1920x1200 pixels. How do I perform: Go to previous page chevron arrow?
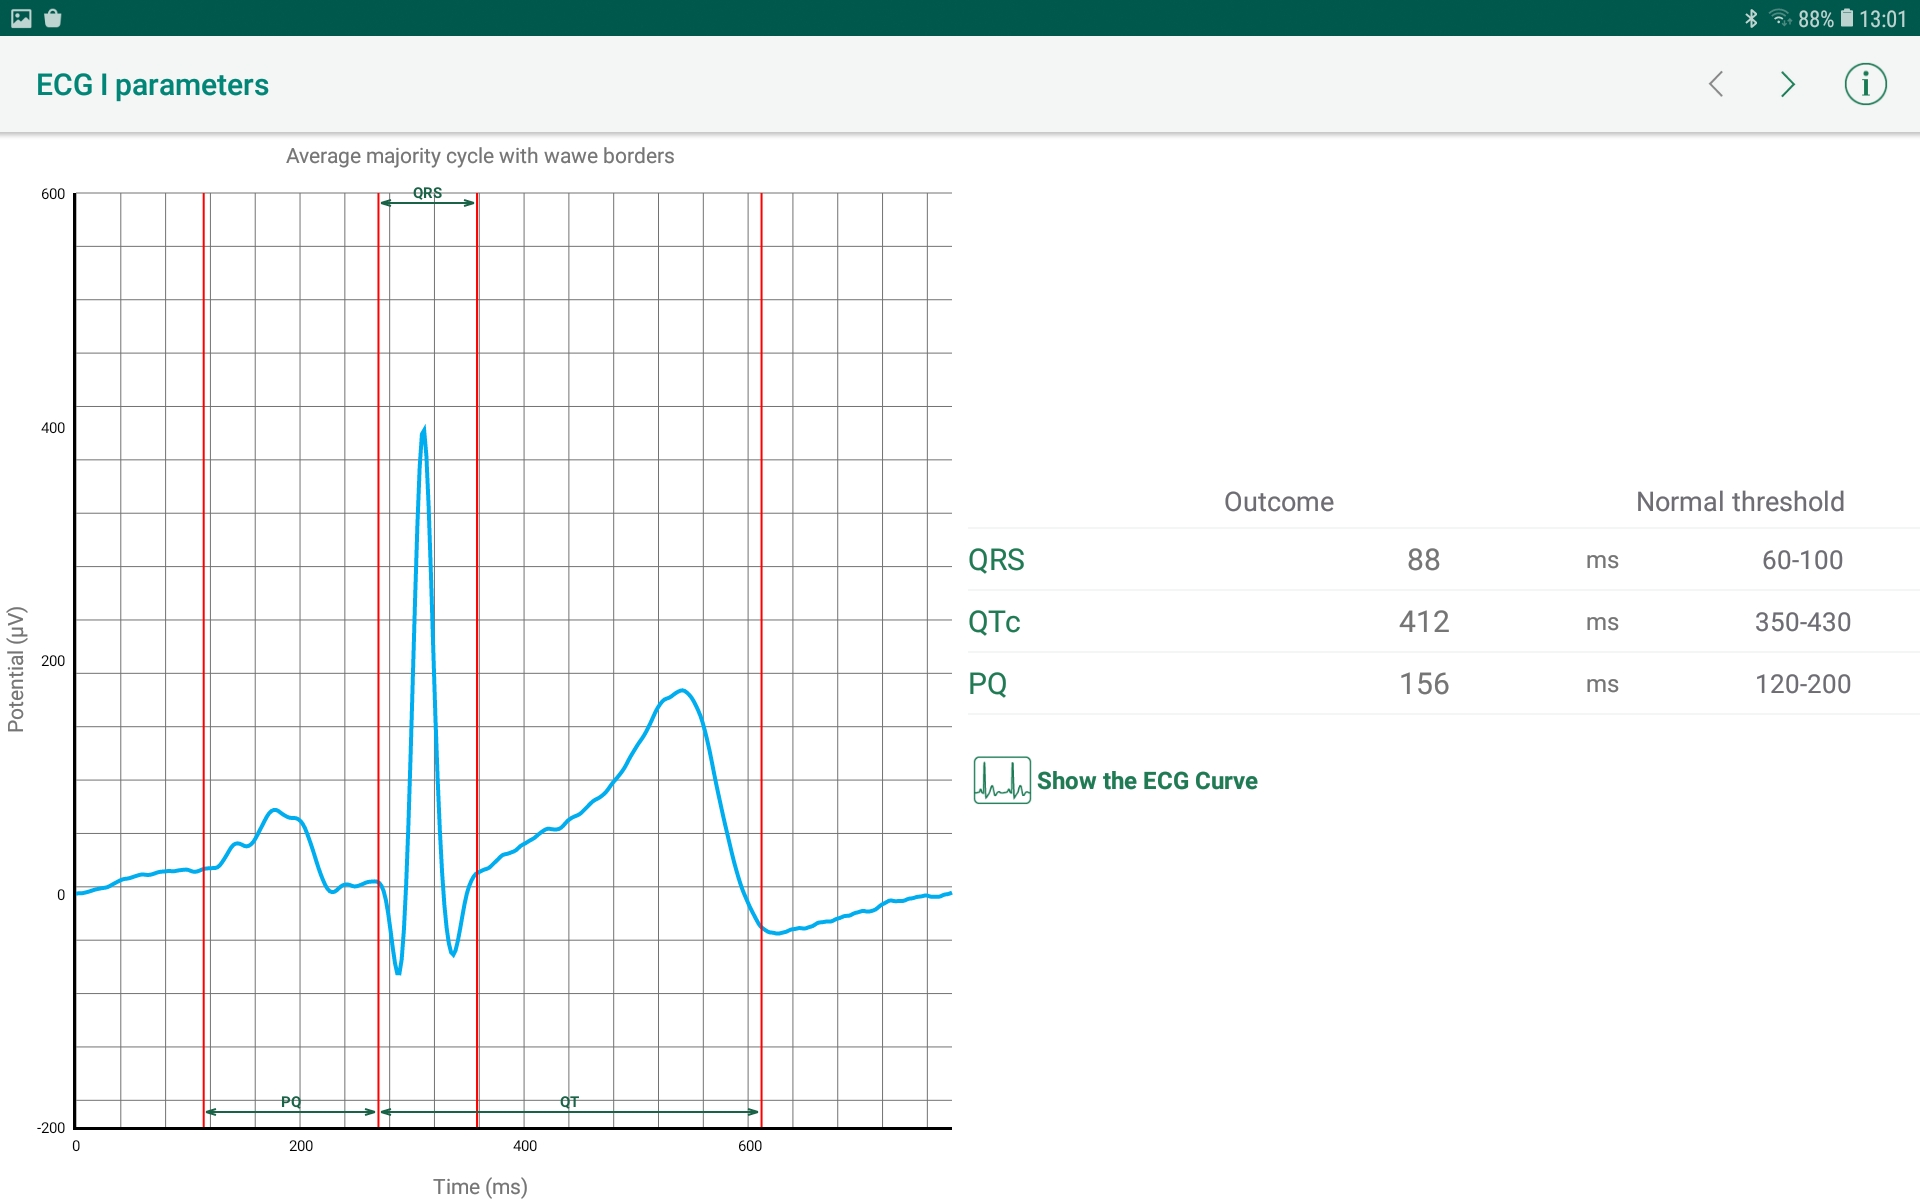point(1716,84)
